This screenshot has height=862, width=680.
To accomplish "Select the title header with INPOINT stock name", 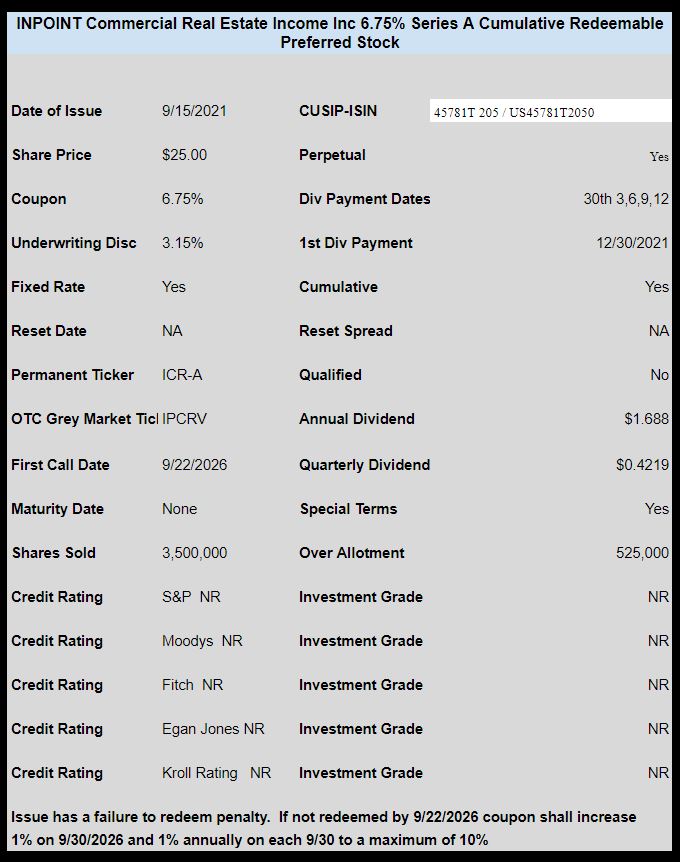I will pyautogui.click(x=340, y=33).
